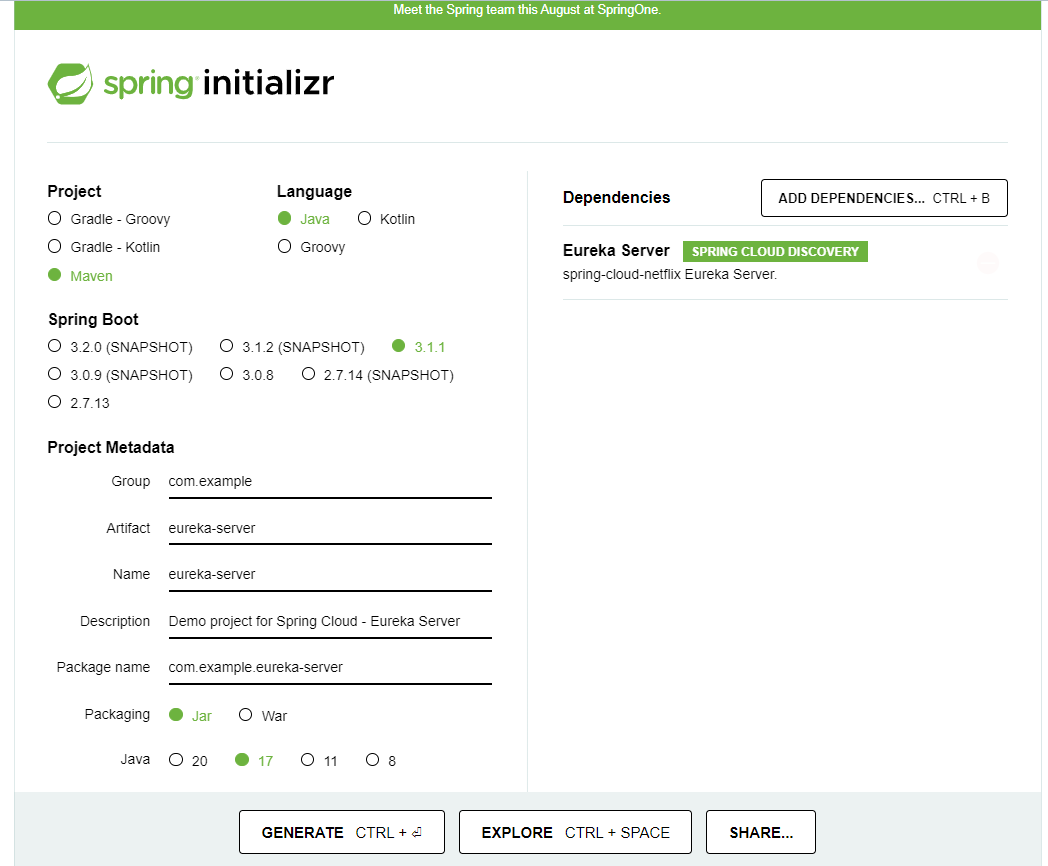
Task: Click the Spring Cloud Discovery tag
Action: point(775,251)
